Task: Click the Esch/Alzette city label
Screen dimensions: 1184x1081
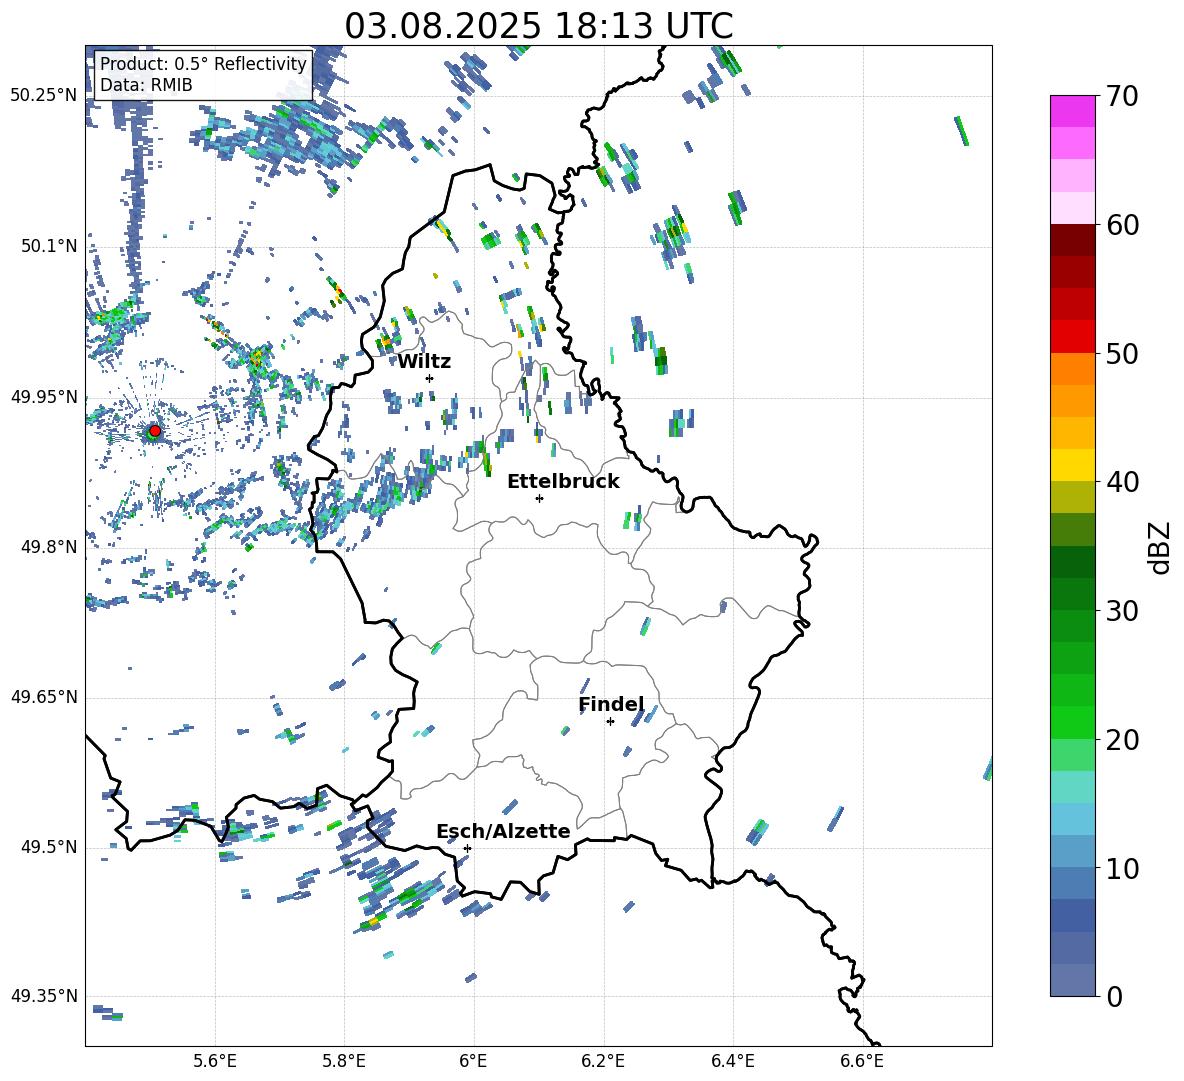Action: pos(504,831)
